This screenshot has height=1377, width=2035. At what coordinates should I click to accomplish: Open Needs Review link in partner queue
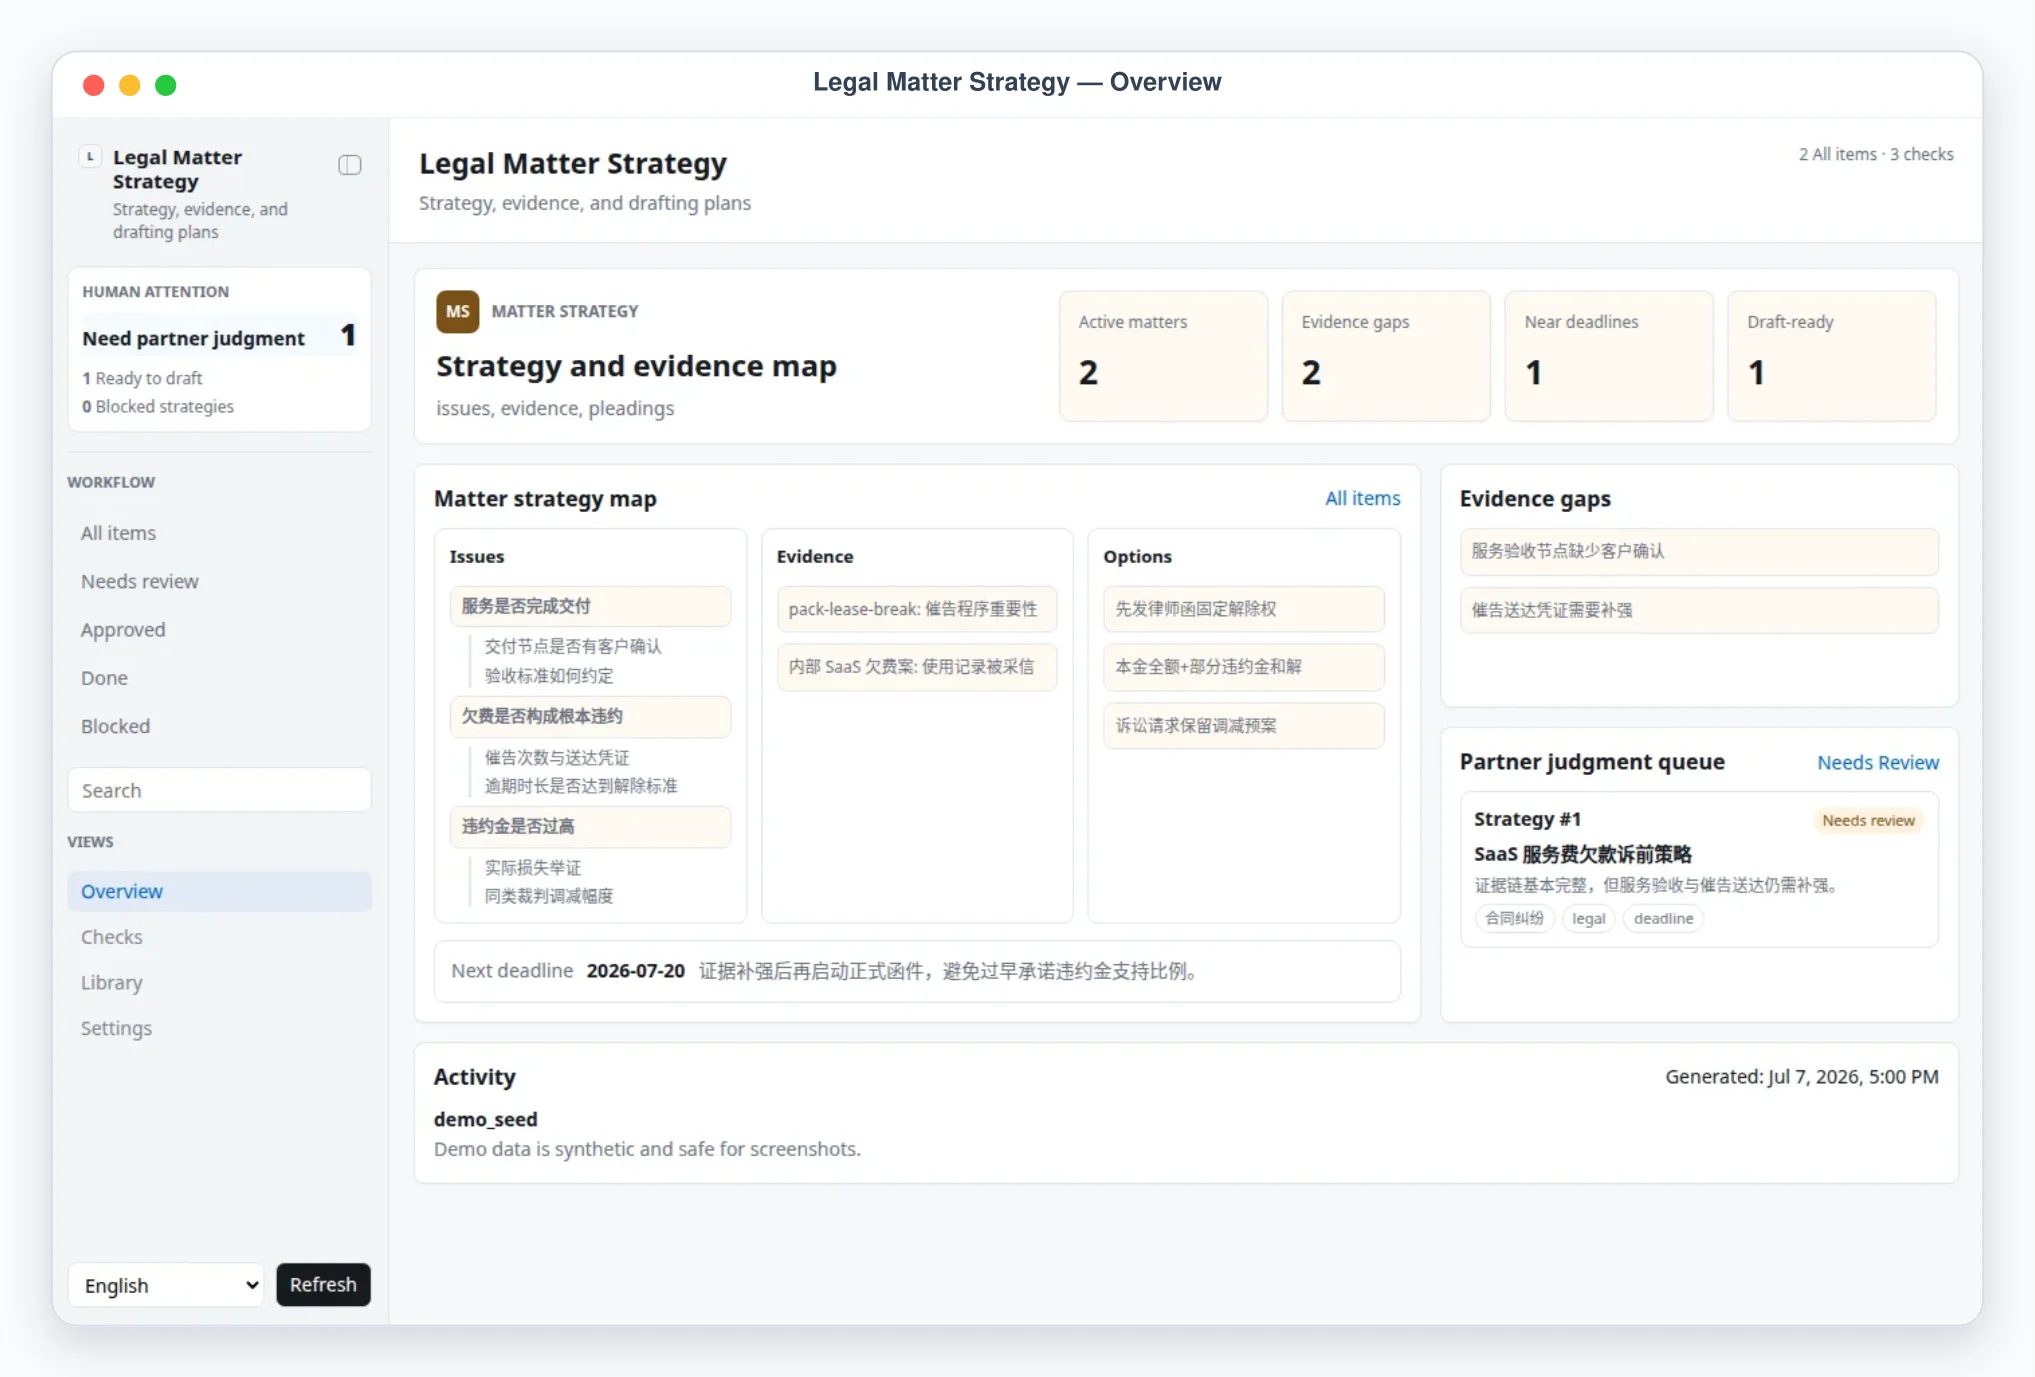[x=1877, y=763]
